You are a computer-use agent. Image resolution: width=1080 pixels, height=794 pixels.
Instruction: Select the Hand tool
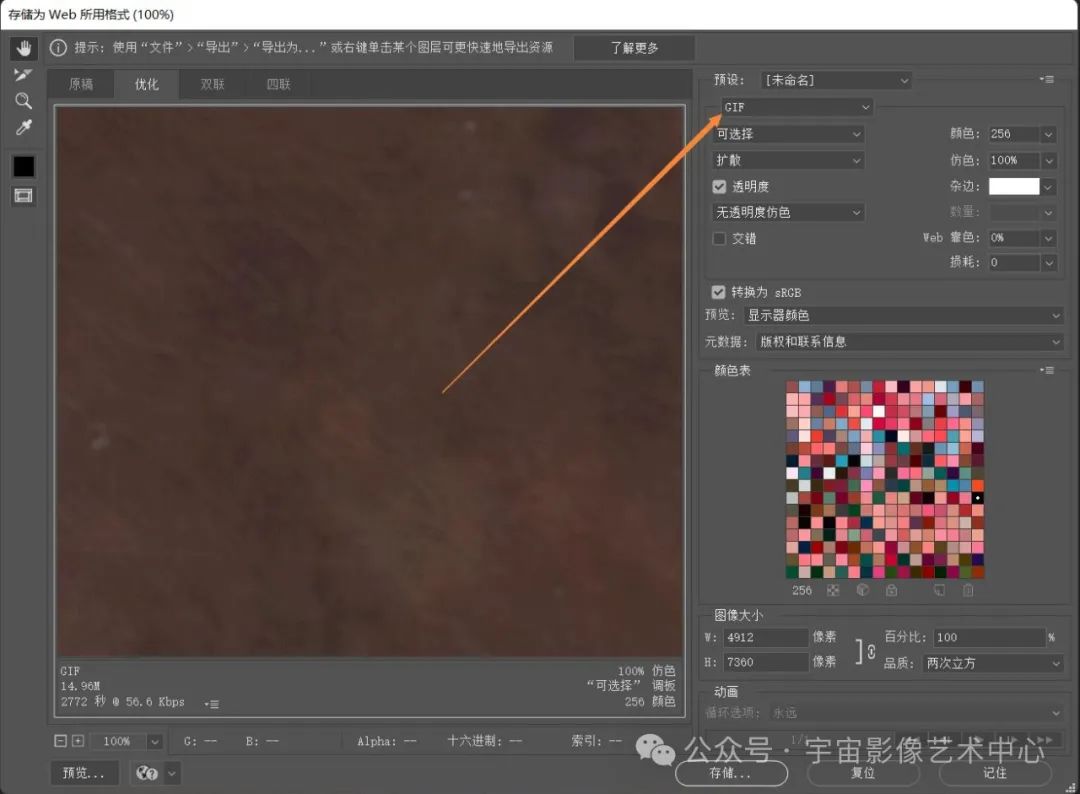[23, 48]
